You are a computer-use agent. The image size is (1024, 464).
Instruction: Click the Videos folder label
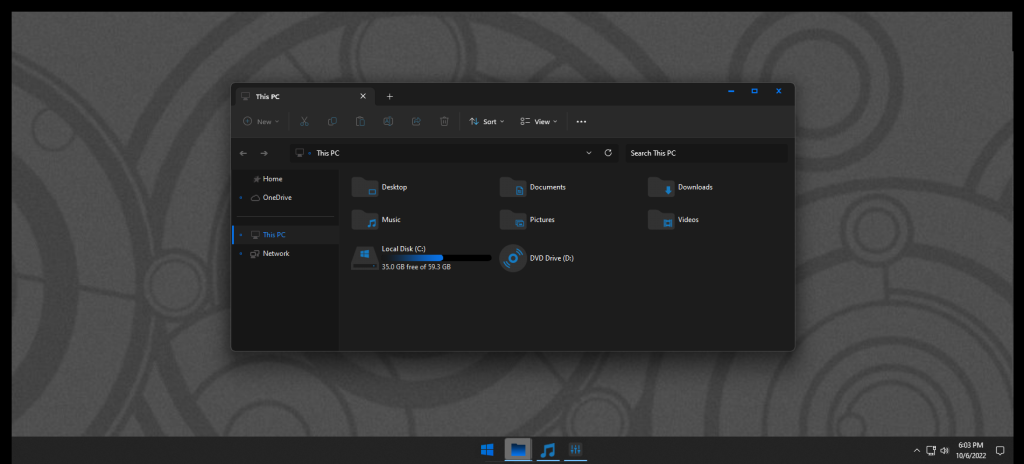[688, 220]
